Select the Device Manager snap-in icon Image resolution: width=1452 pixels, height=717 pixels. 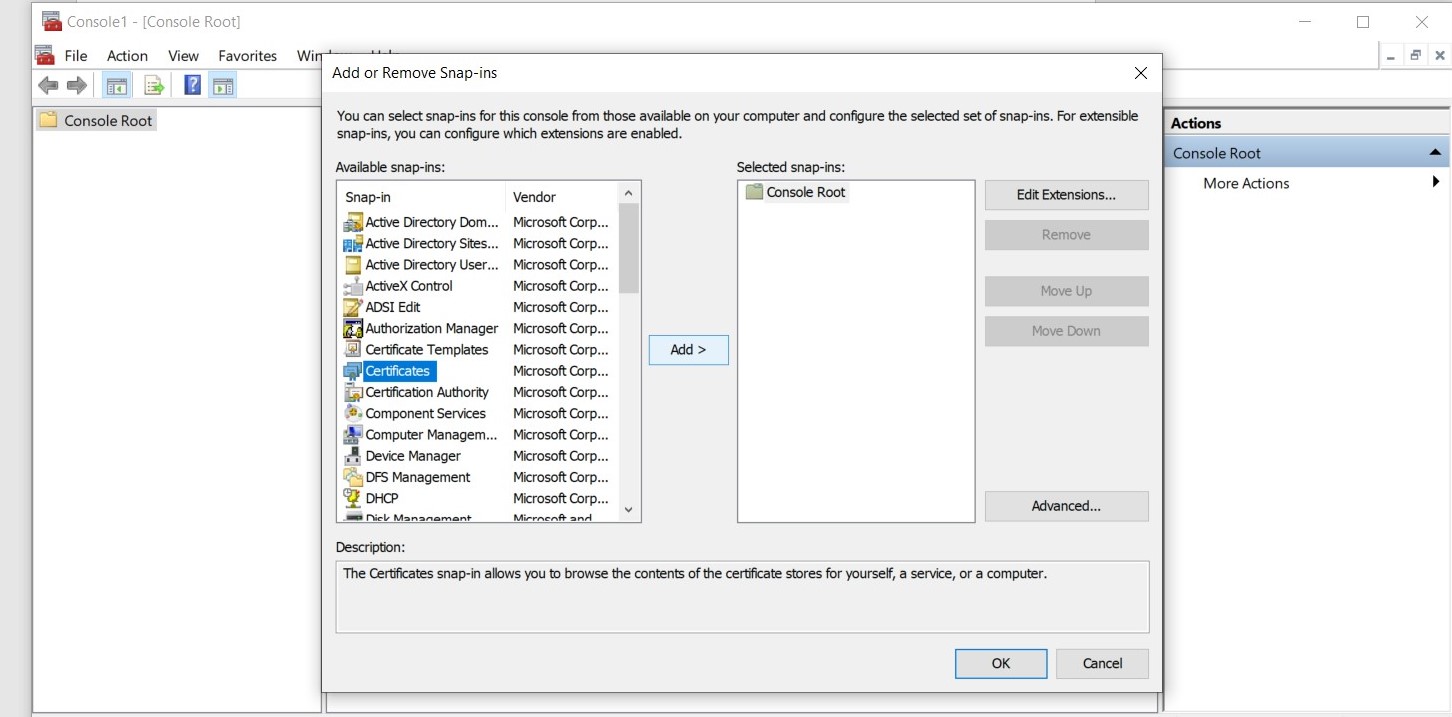pyautogui.click(x=352, y=456)
